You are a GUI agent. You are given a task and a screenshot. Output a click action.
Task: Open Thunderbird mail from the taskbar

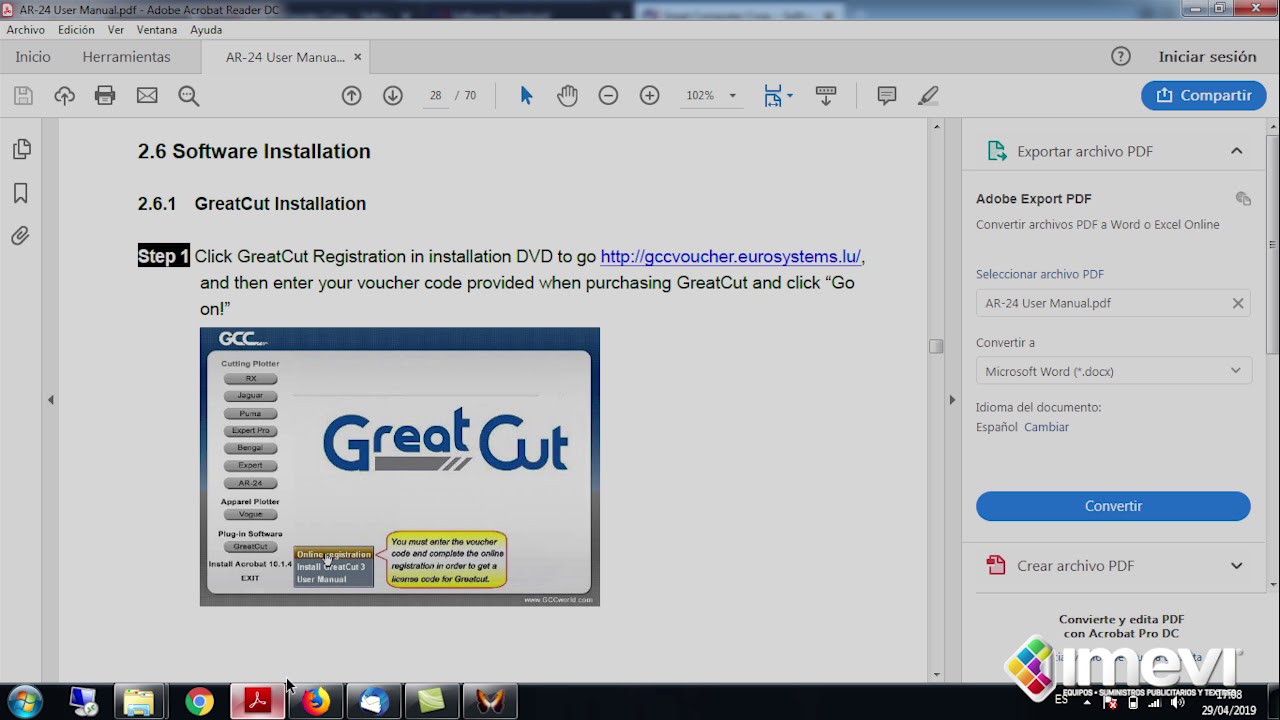coord(374,702)
